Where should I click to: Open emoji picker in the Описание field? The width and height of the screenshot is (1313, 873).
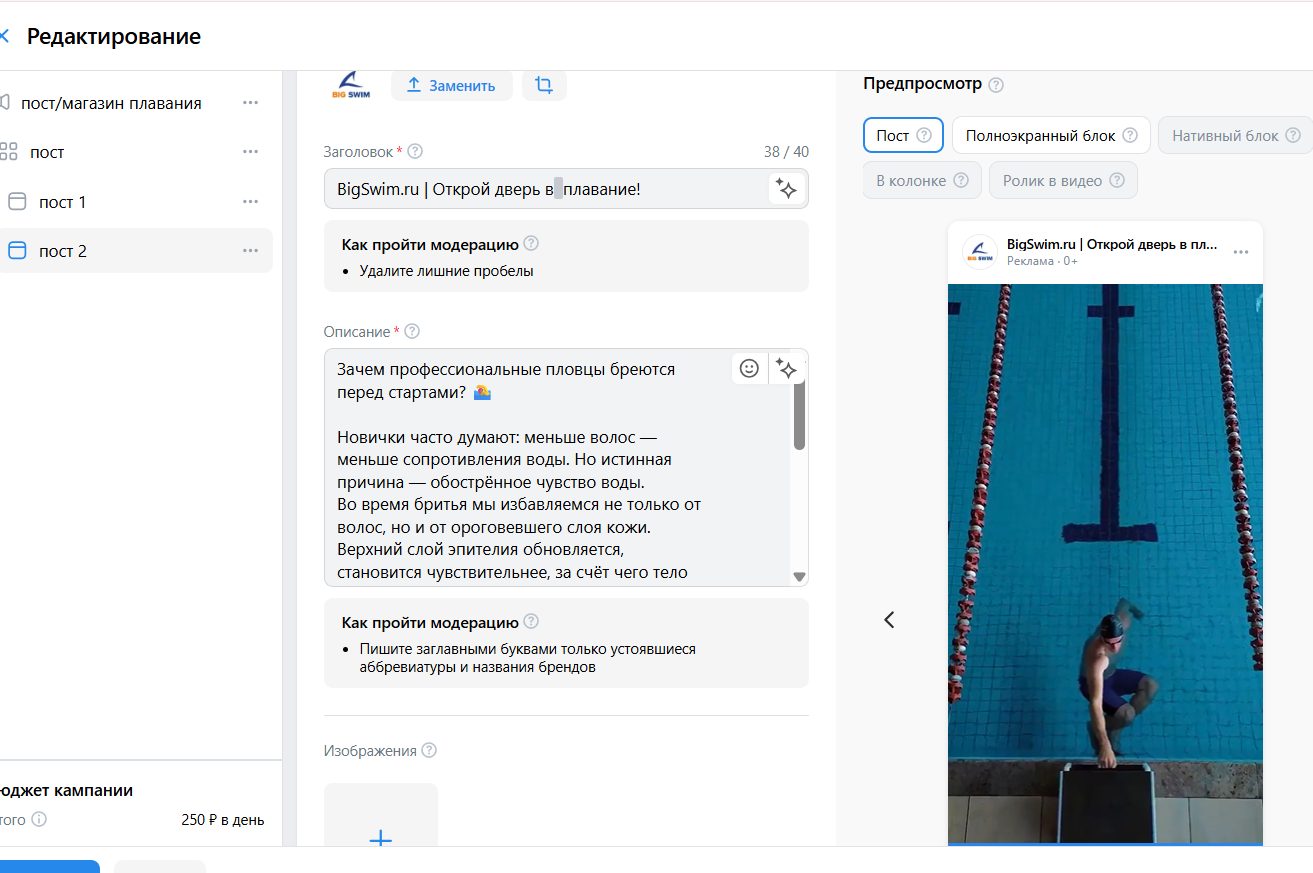(x=749, y=369)
